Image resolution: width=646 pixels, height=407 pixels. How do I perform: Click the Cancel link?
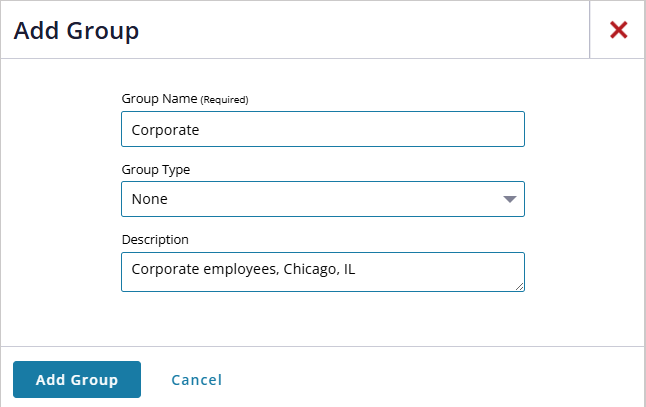tap(196, 380)
